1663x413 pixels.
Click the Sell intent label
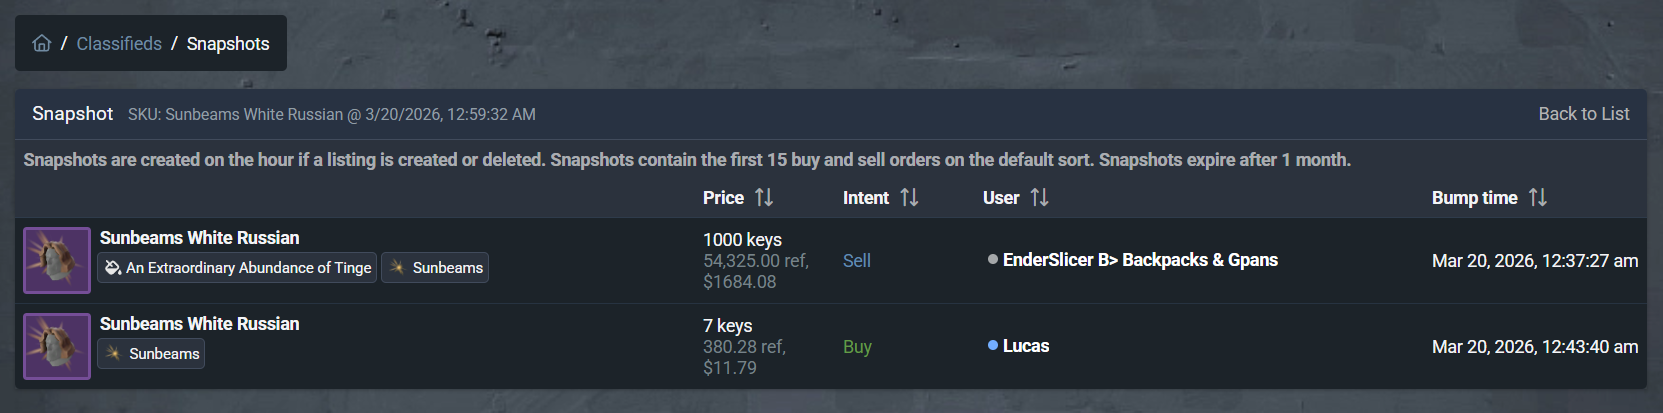pos(856,261)
